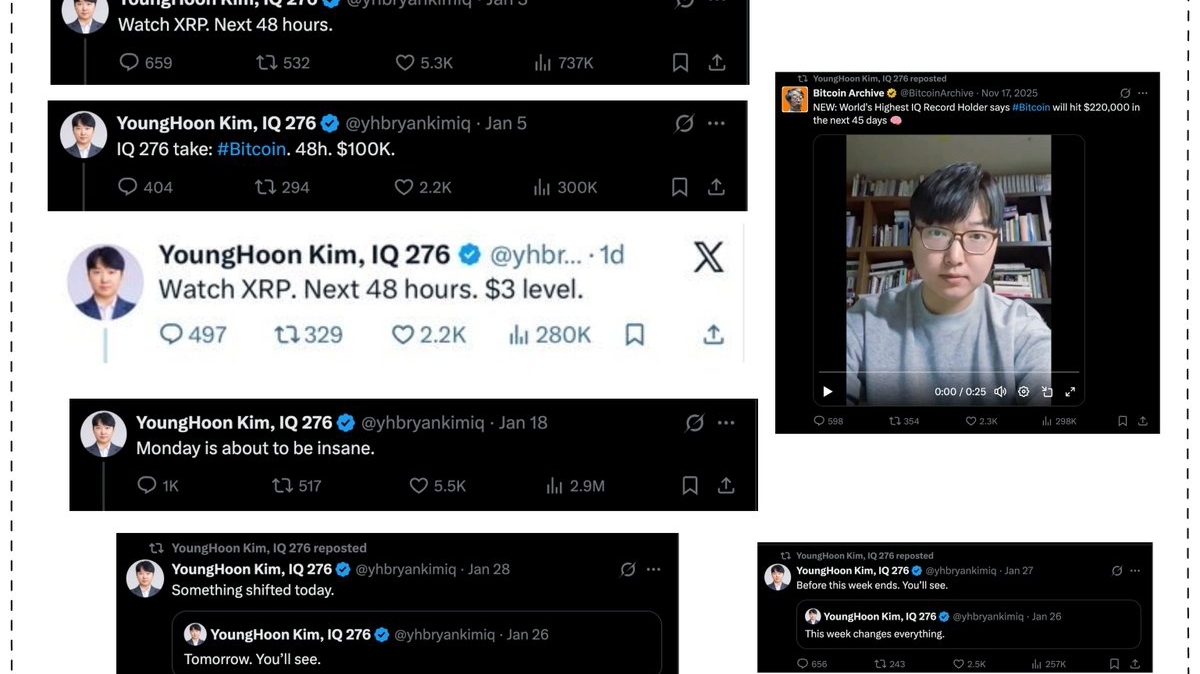This screenshot has height=674, width=1200.
Task: Bookmark the tweet that has 737K views
Action: coord(680,62)
